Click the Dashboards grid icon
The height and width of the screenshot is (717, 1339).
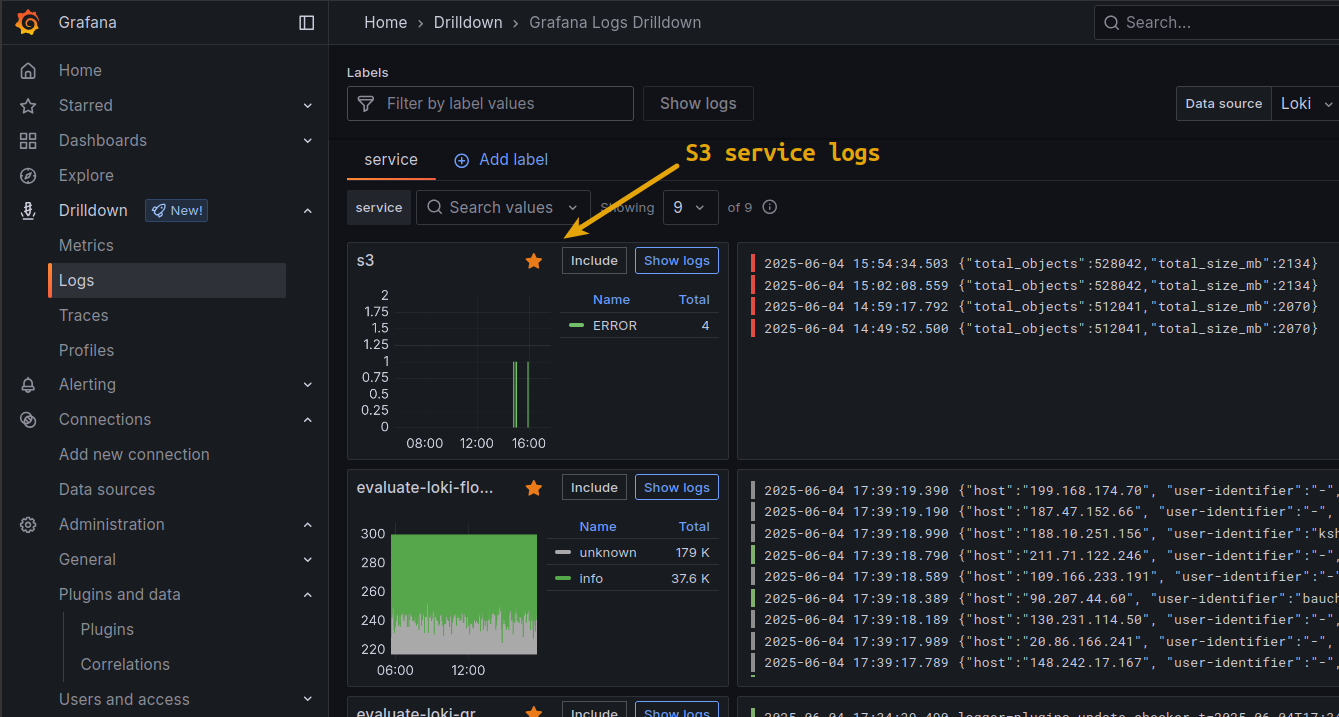(28, 141)
